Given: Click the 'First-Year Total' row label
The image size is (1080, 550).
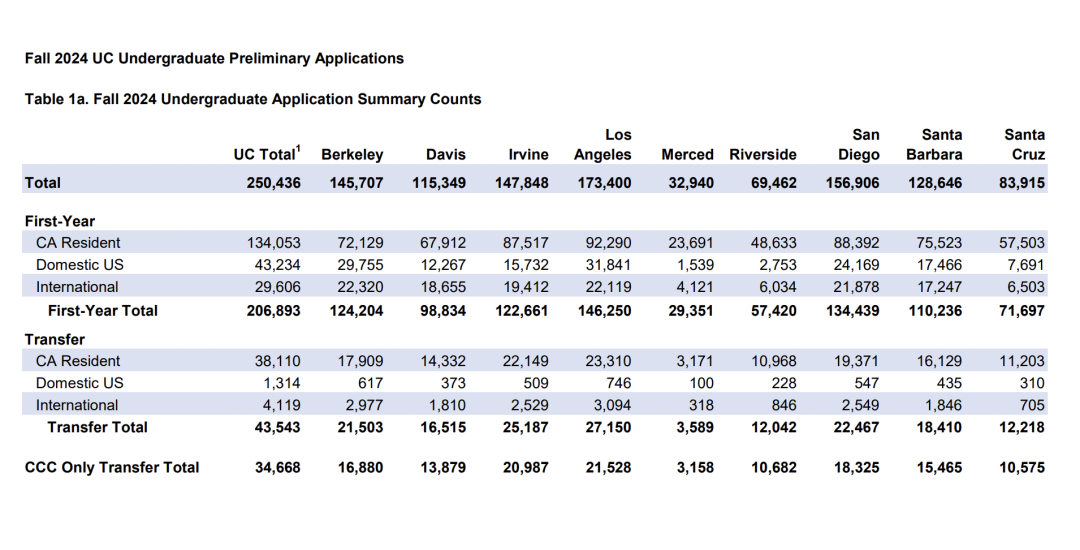Looking at the screenshot, I should [103, 311].
